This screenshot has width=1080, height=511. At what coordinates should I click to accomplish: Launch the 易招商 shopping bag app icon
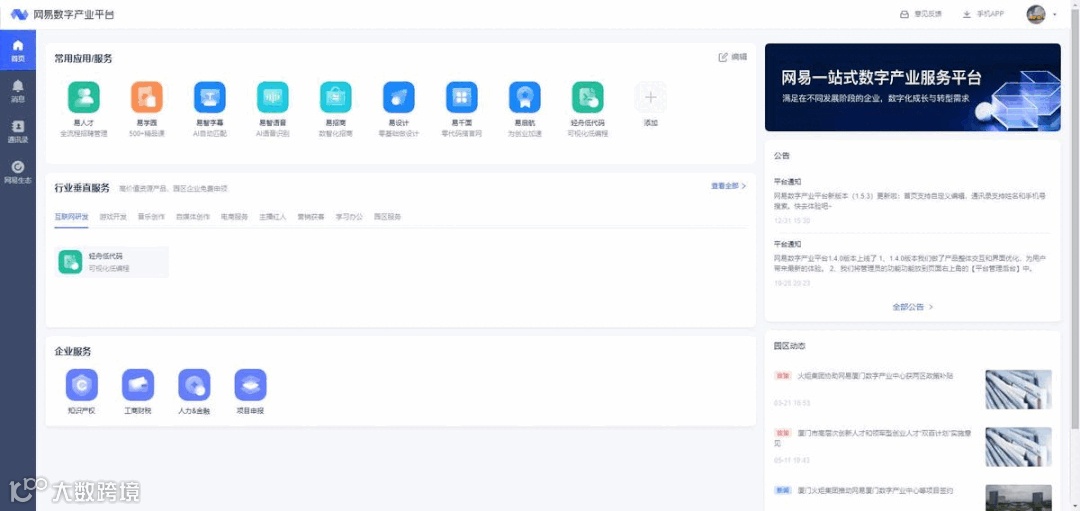pyautogui.click(x=335, y=97)
